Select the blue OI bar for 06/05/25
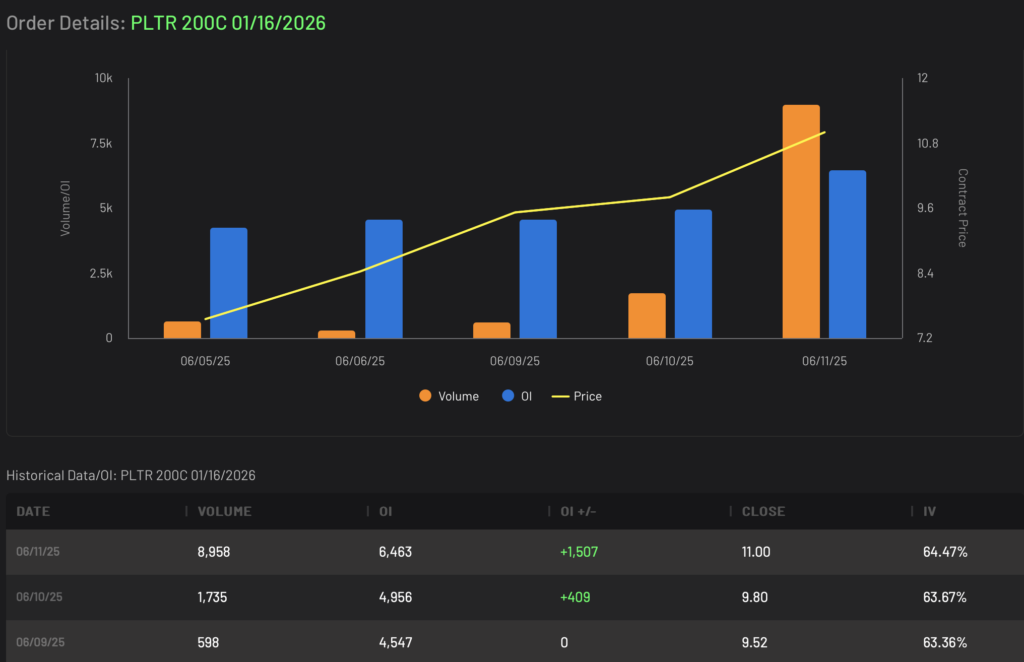 click(229, 283)
